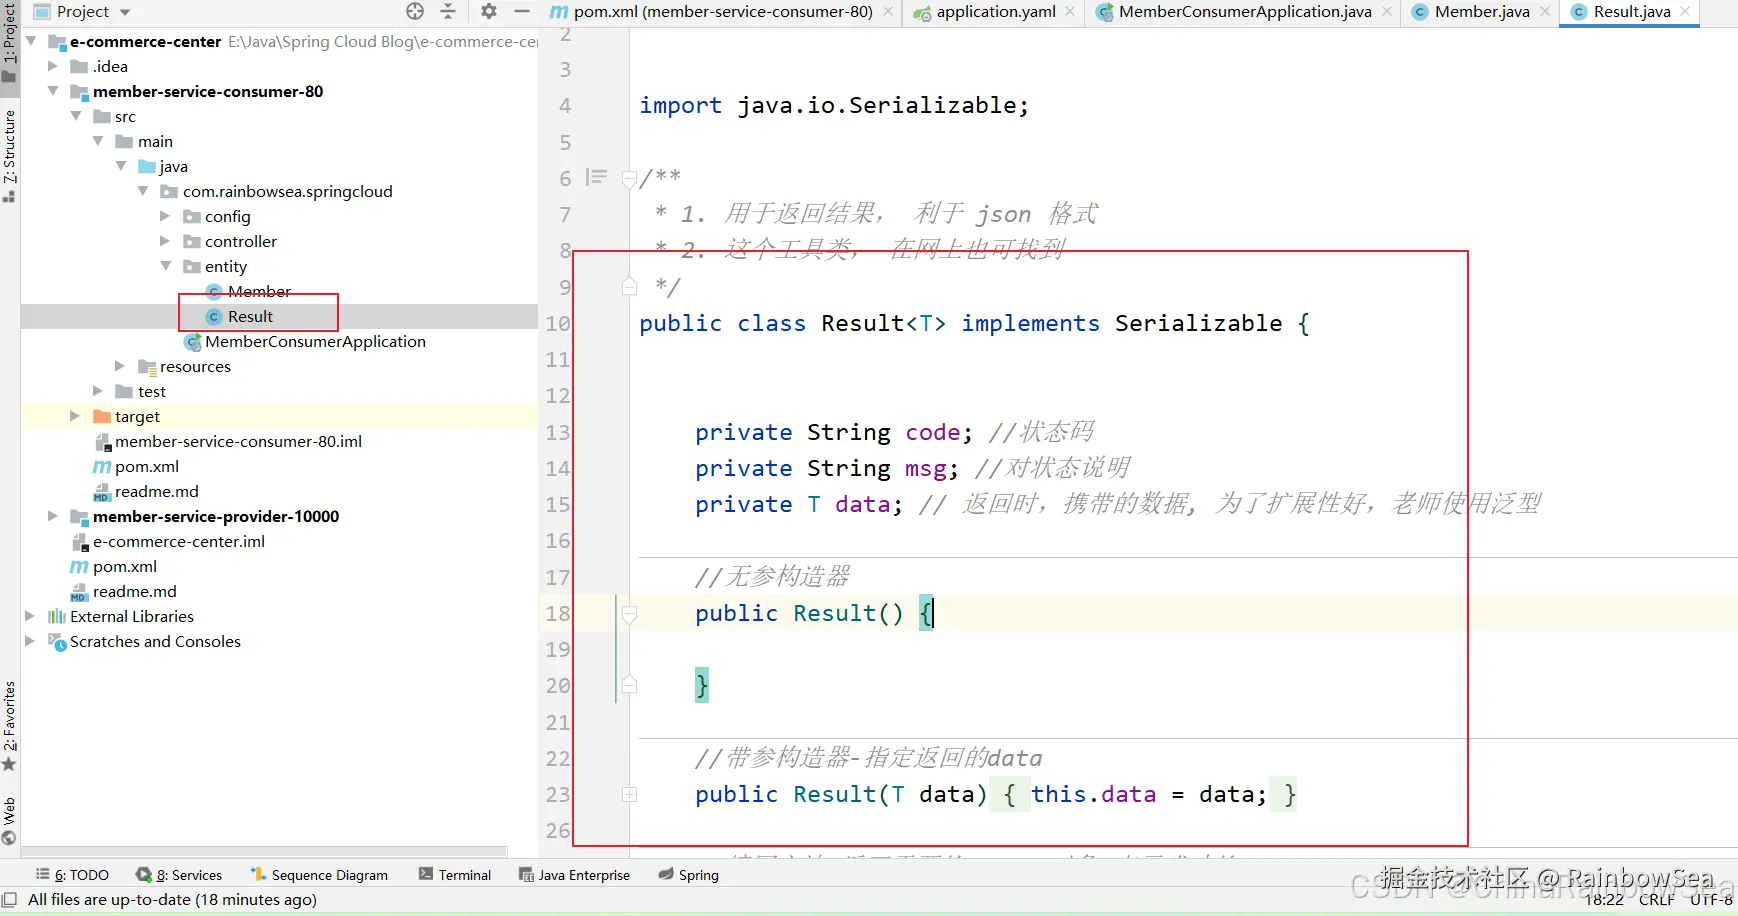The height and width of the screenshot is (916, 1738).
Task: Fold the Javadoc comment at line 6
Action: coord(629,179)
